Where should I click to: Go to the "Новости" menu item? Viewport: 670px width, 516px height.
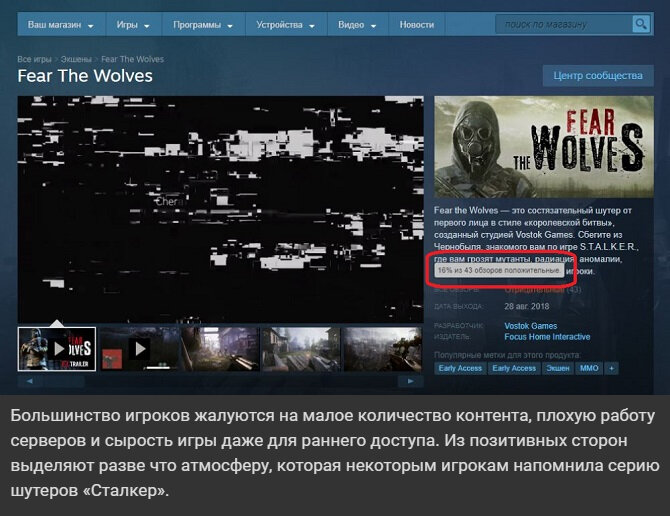417,25
